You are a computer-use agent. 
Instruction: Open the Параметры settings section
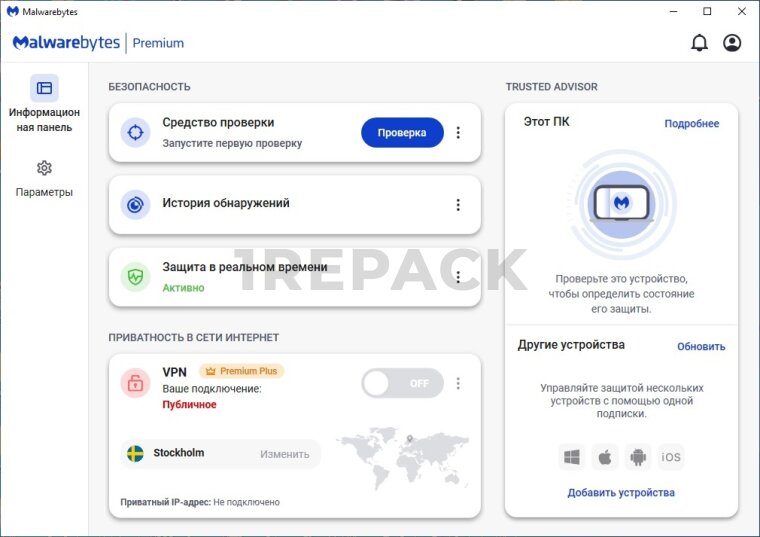point(44,177)
